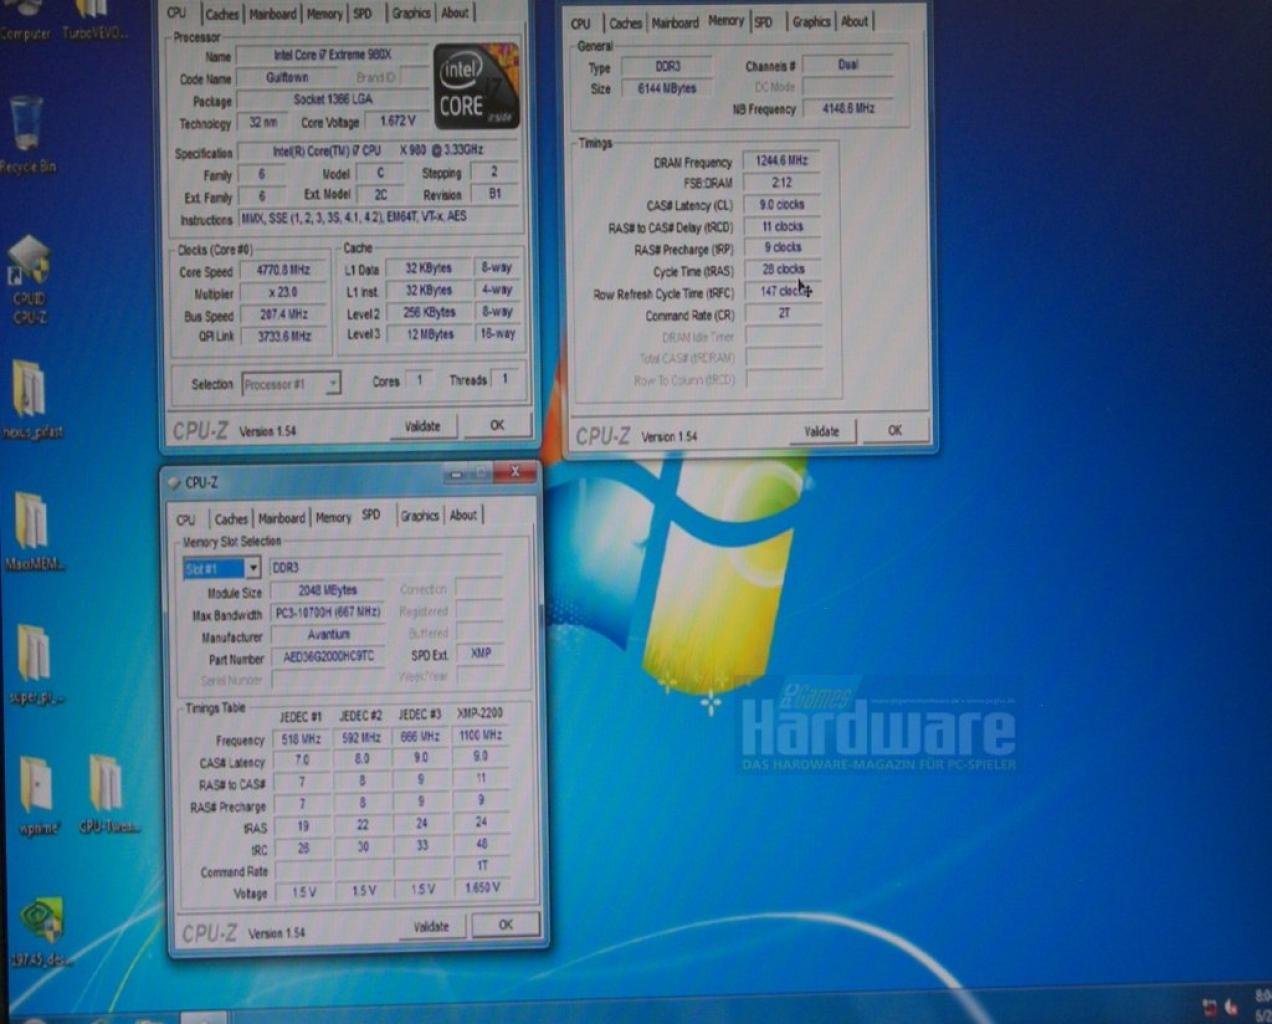Click OK in the Memory window
1272x1024 pixels.
click(895, 430)
